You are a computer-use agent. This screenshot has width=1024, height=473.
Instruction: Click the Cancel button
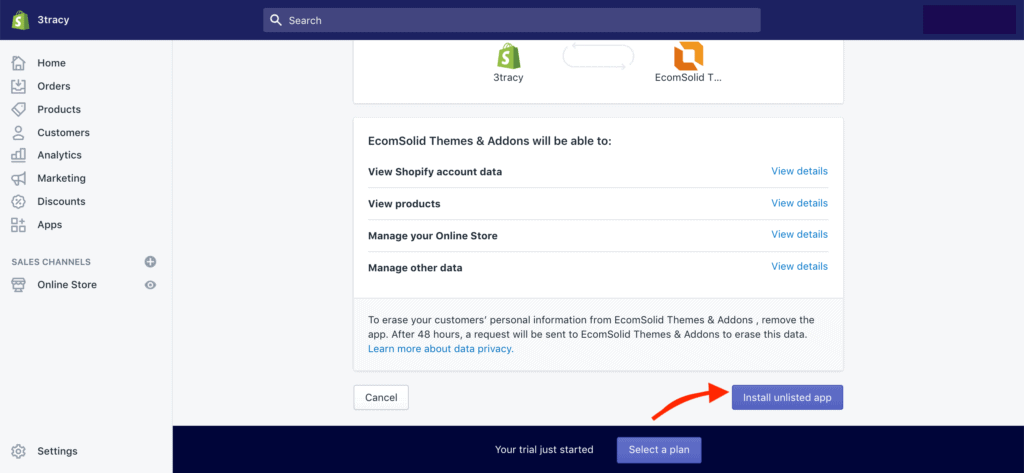point(381,397)
